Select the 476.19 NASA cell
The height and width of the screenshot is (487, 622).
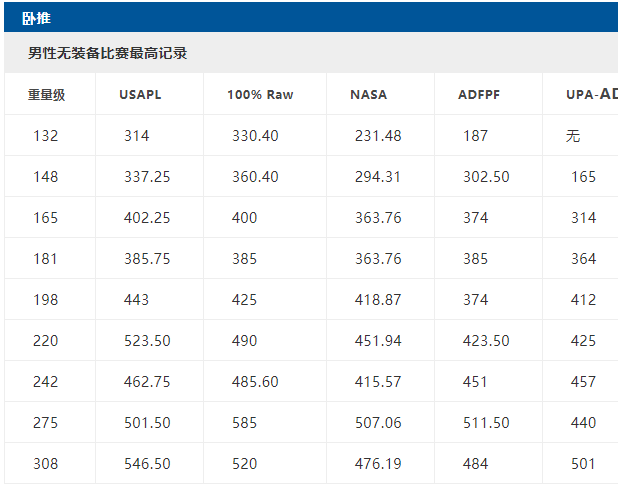pyautogui.click(x=378, y=464)
